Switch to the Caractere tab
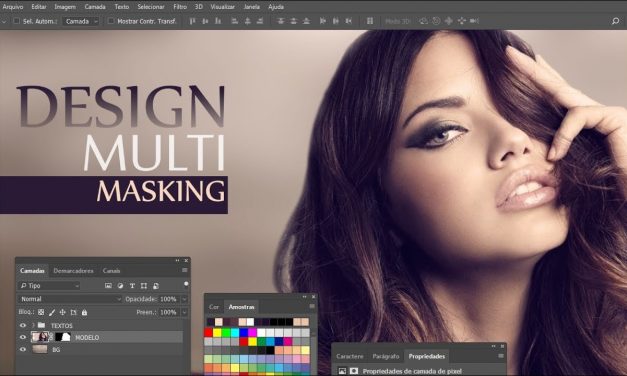The image size is (627, 376). pyautogui.click(x=350, y=356)
